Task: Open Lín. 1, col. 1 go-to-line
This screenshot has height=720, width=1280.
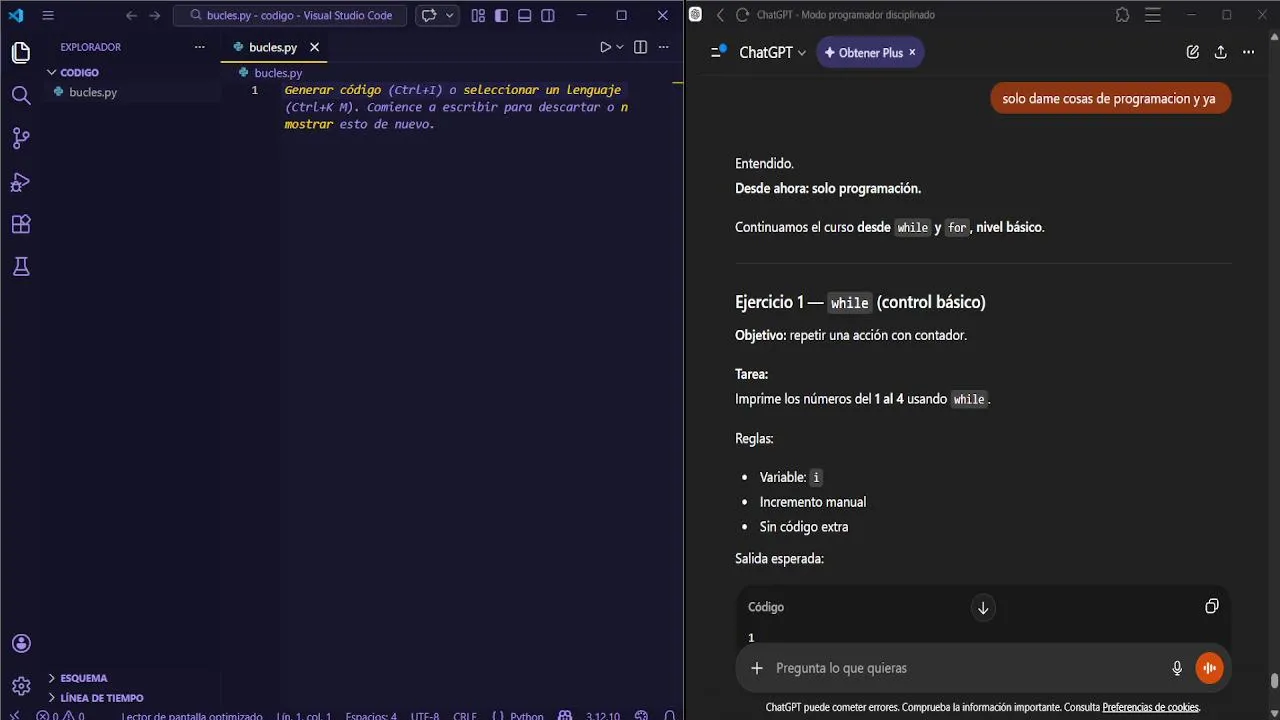Action: pos(303,715)
